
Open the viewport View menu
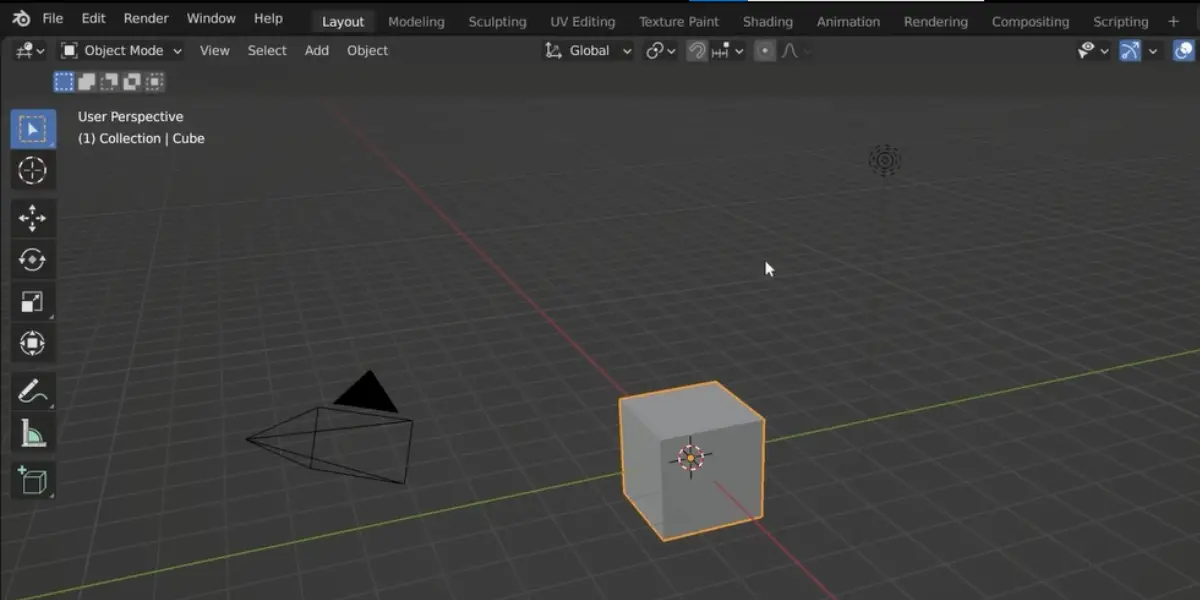point(215,51)
